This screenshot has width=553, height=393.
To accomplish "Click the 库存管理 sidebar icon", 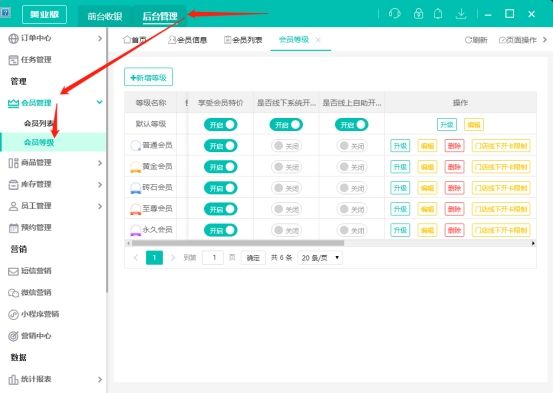I will coord(13,185).
